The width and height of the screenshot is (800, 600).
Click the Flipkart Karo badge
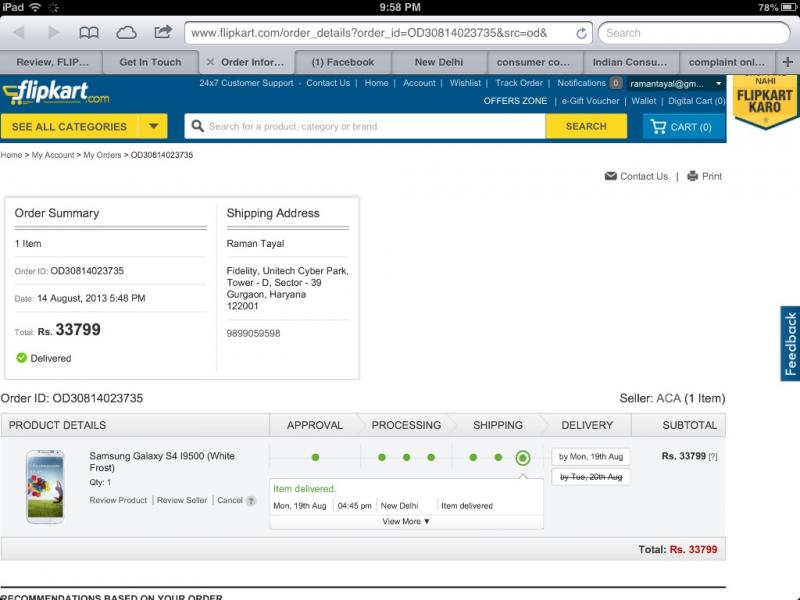point(764,101)
